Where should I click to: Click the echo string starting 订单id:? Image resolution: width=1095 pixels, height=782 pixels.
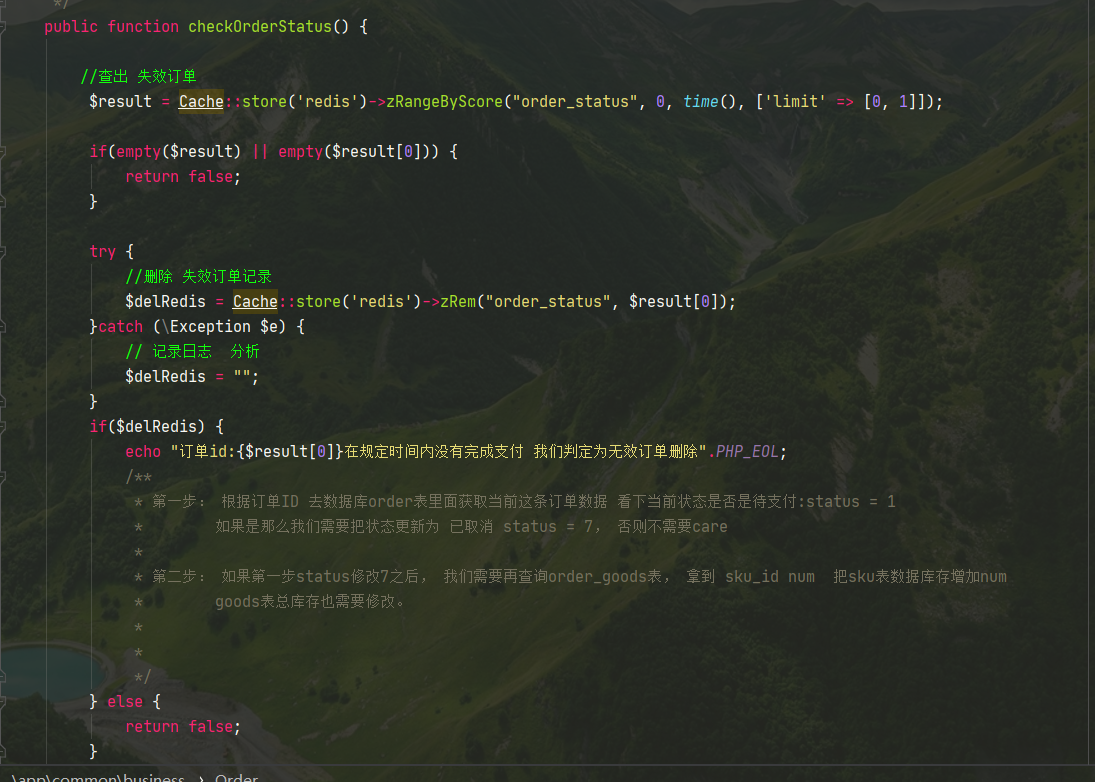click(x=439, y=452)
